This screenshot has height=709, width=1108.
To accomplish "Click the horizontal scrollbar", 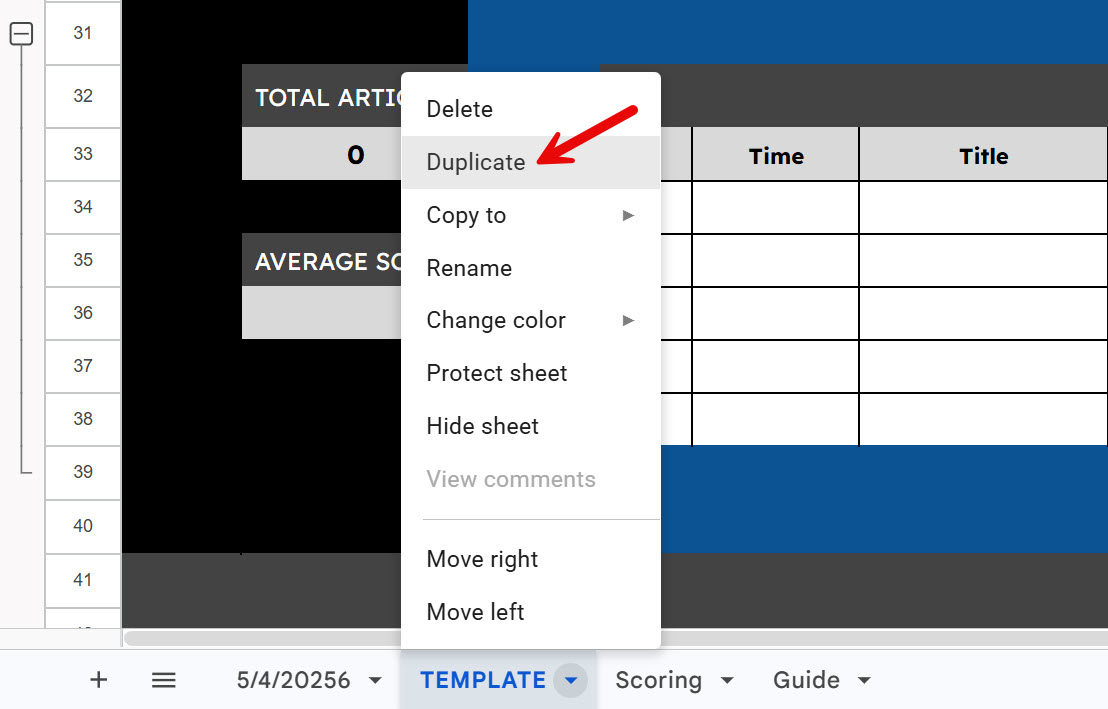I will click(x=615, y=637).
